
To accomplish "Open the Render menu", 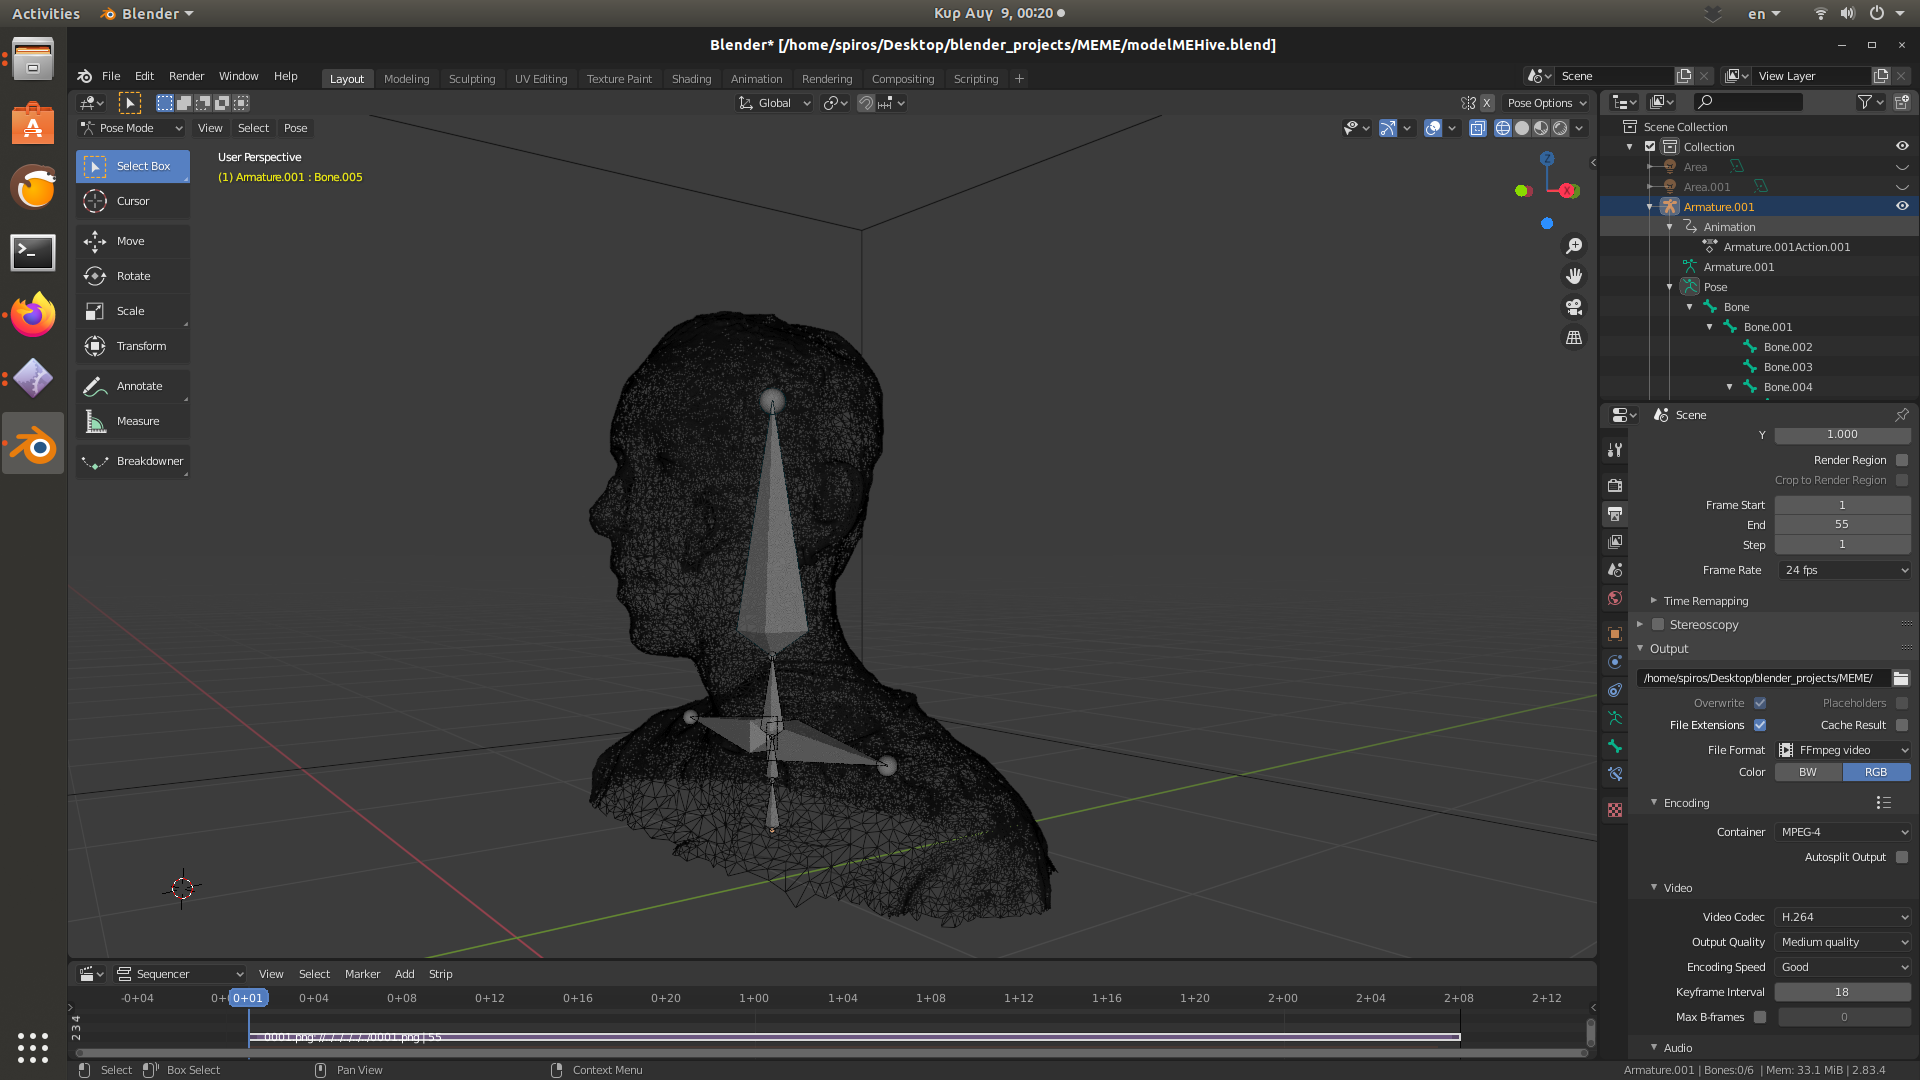I will point(186,76).
